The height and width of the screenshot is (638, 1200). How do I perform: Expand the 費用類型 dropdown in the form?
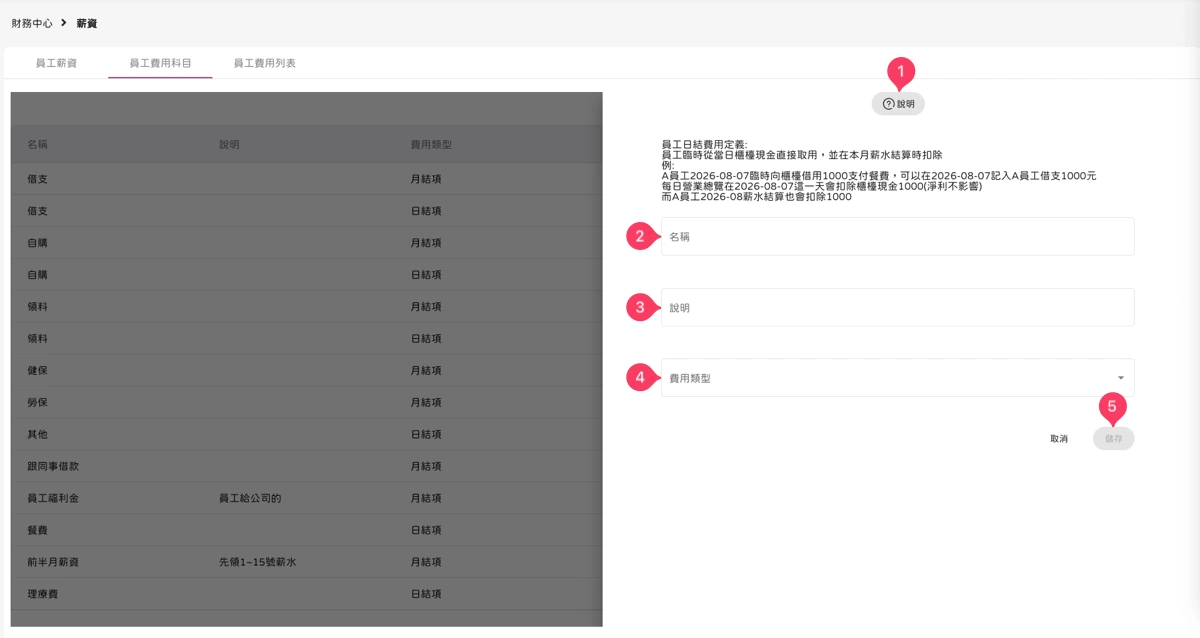coord(897,378)
